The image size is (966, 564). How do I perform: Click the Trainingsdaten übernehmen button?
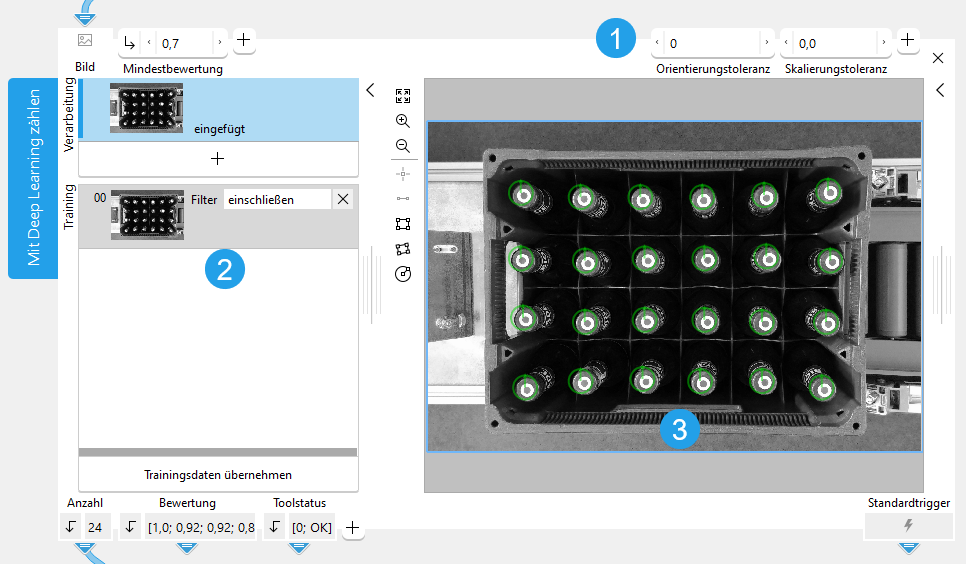(218, 474)
